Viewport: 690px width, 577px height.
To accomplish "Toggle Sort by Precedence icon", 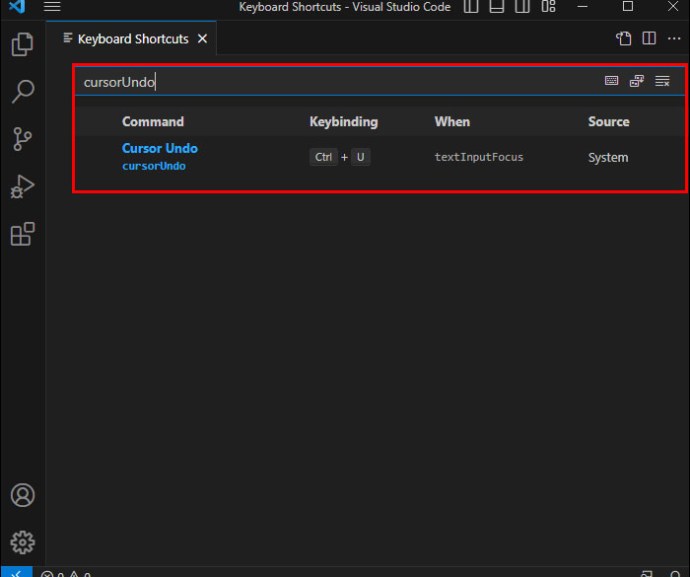I will [x=637, y=81].
